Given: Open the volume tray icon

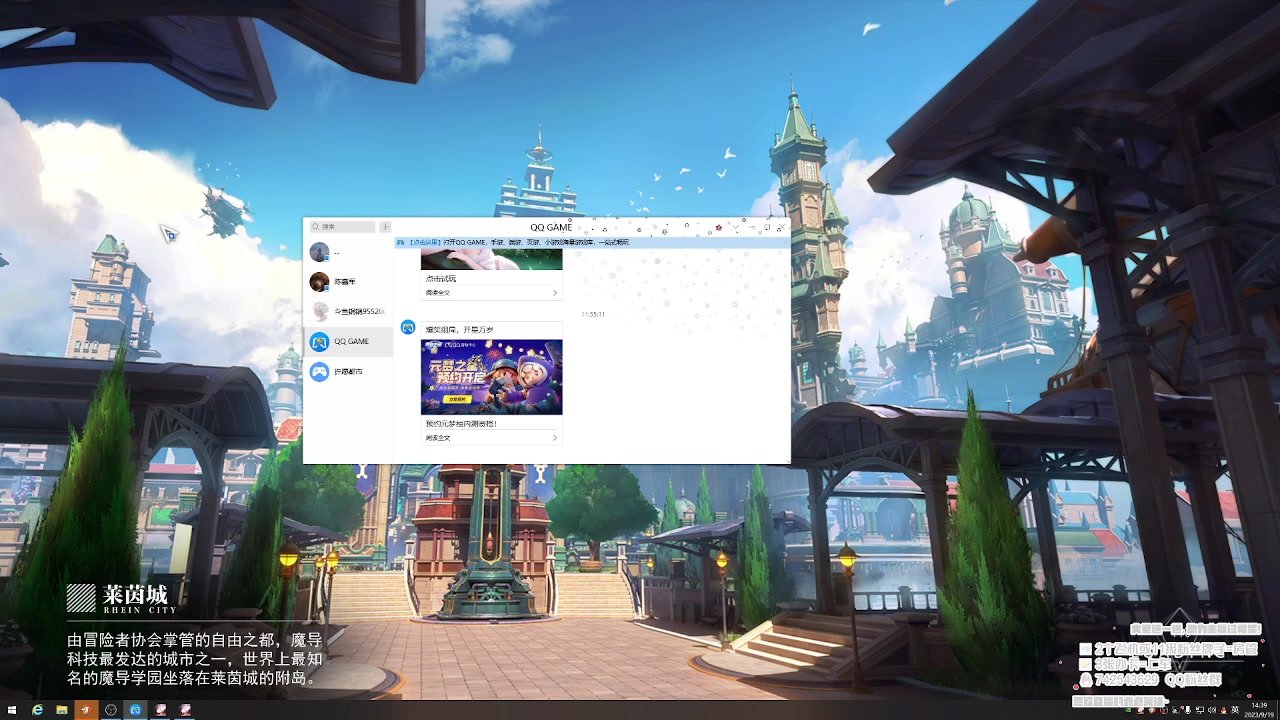Looking at the screenshot, I should point(1212,710).
